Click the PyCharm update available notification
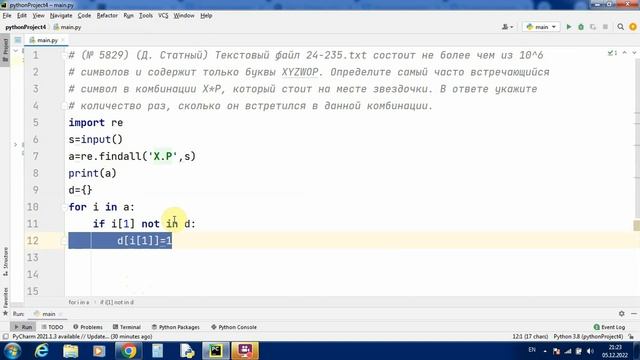Viewport: 640px width, 360px height. [82, 337]
